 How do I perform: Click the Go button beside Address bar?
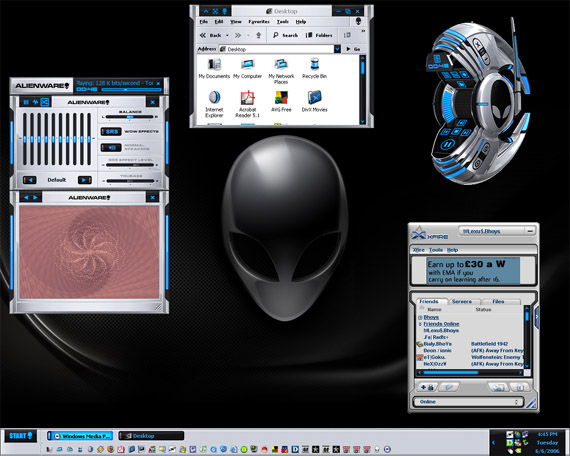pyautogui.click(x=353, y=49)
